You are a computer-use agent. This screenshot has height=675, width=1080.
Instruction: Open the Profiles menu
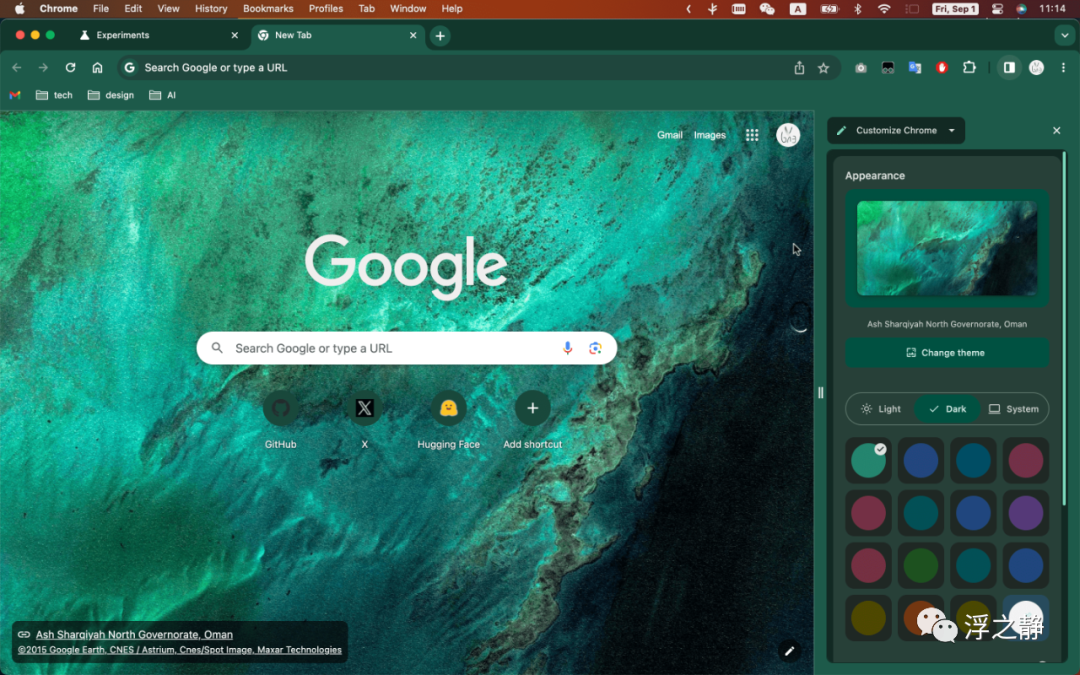click(x=326, y=9)
